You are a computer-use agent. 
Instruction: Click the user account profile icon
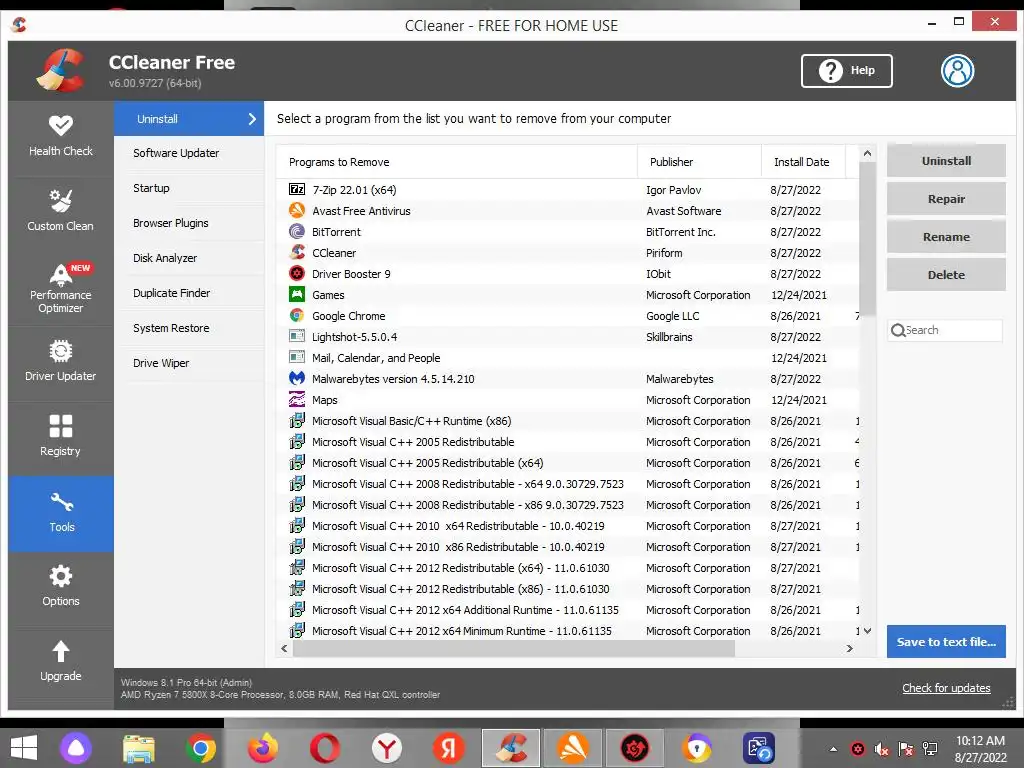957,71
